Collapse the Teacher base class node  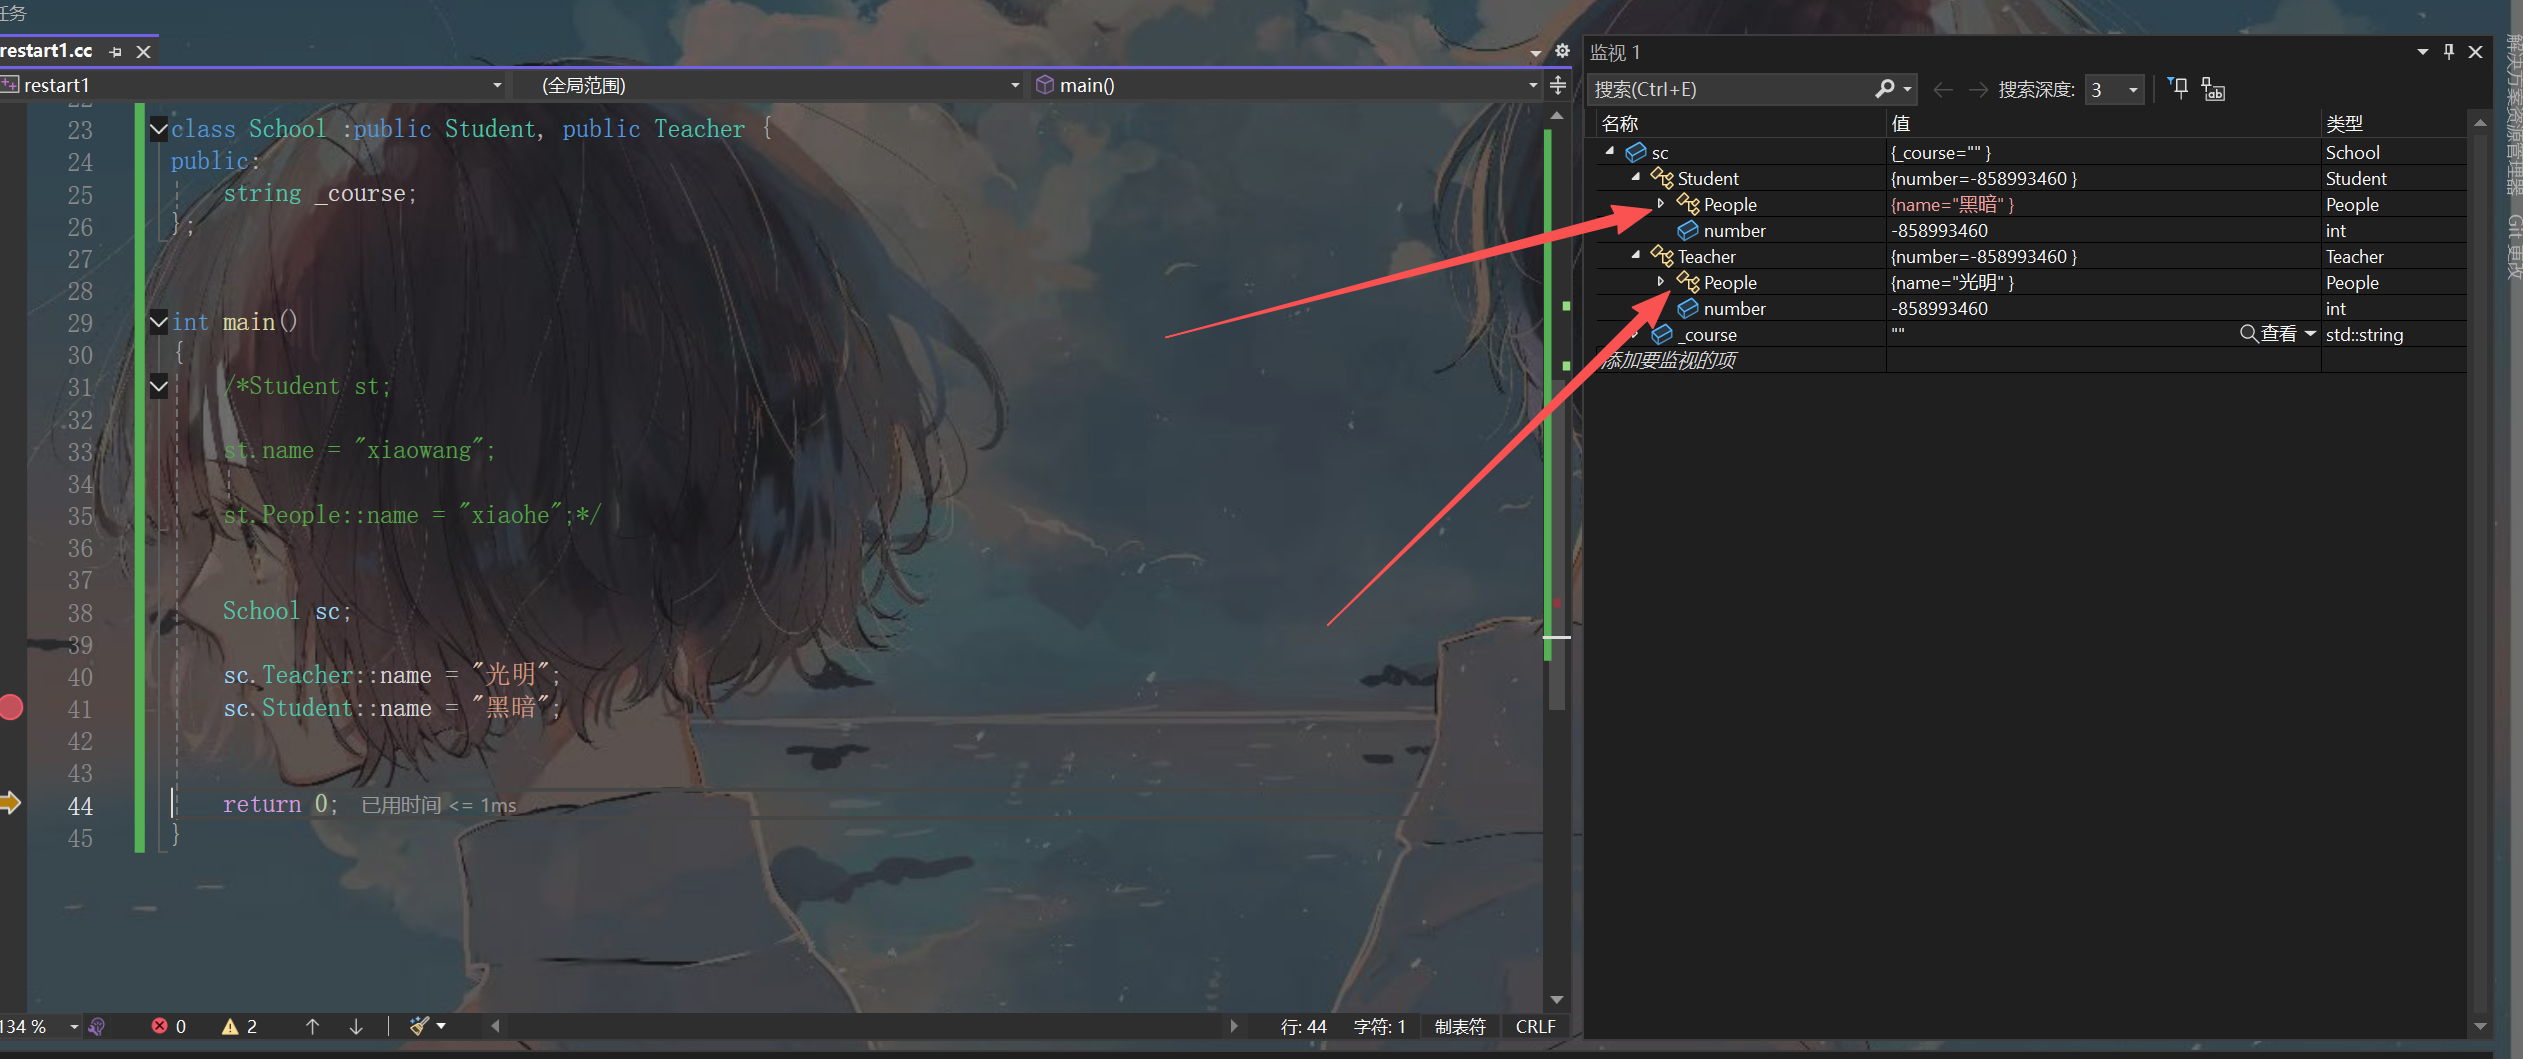point(1635,255)
